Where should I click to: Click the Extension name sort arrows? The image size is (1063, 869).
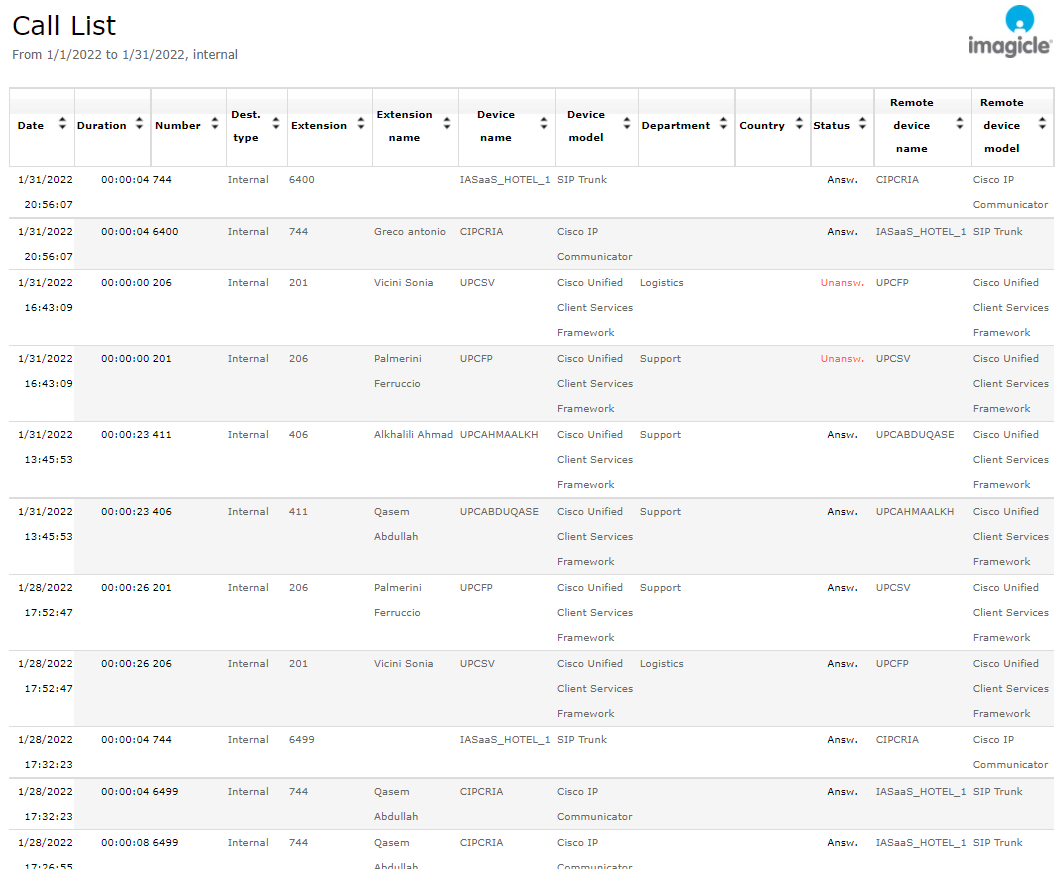pyautogui.click(x=446, y=125)
